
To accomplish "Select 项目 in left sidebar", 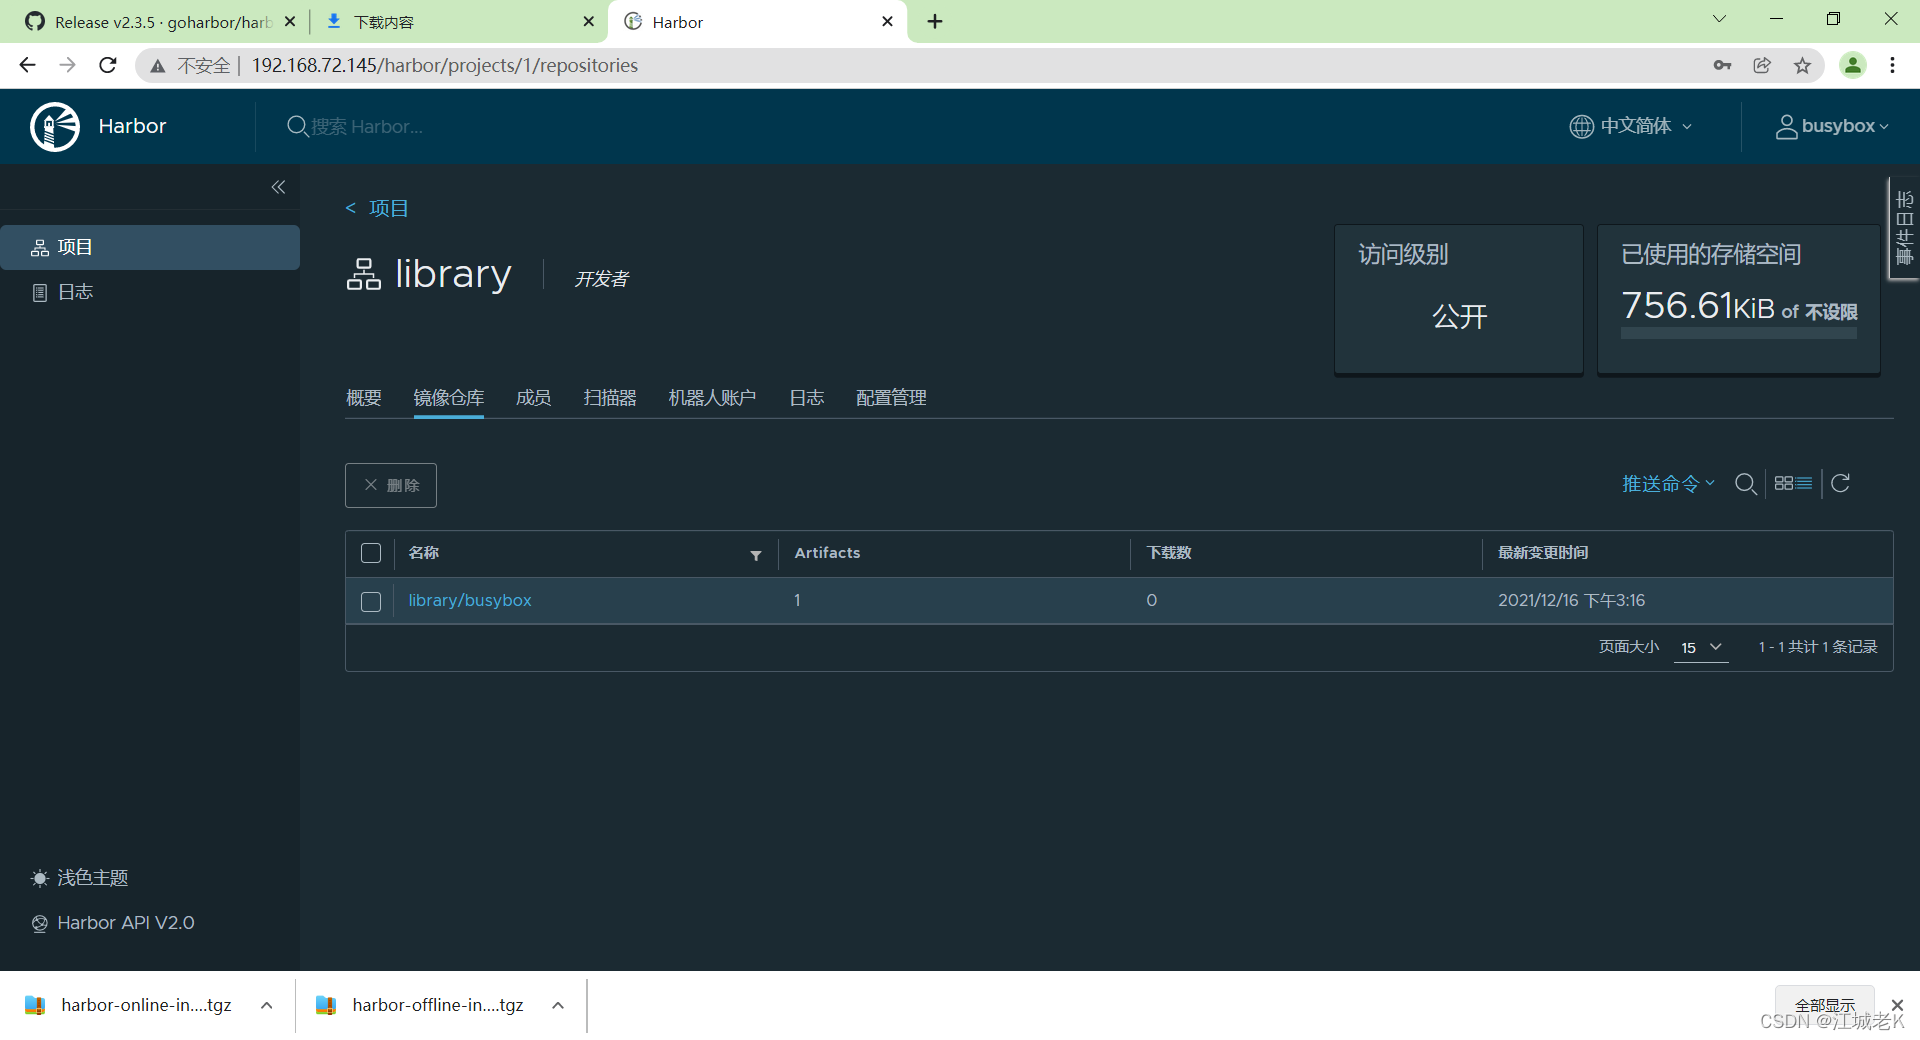I will pyautogui.click(x=150, y=247).
